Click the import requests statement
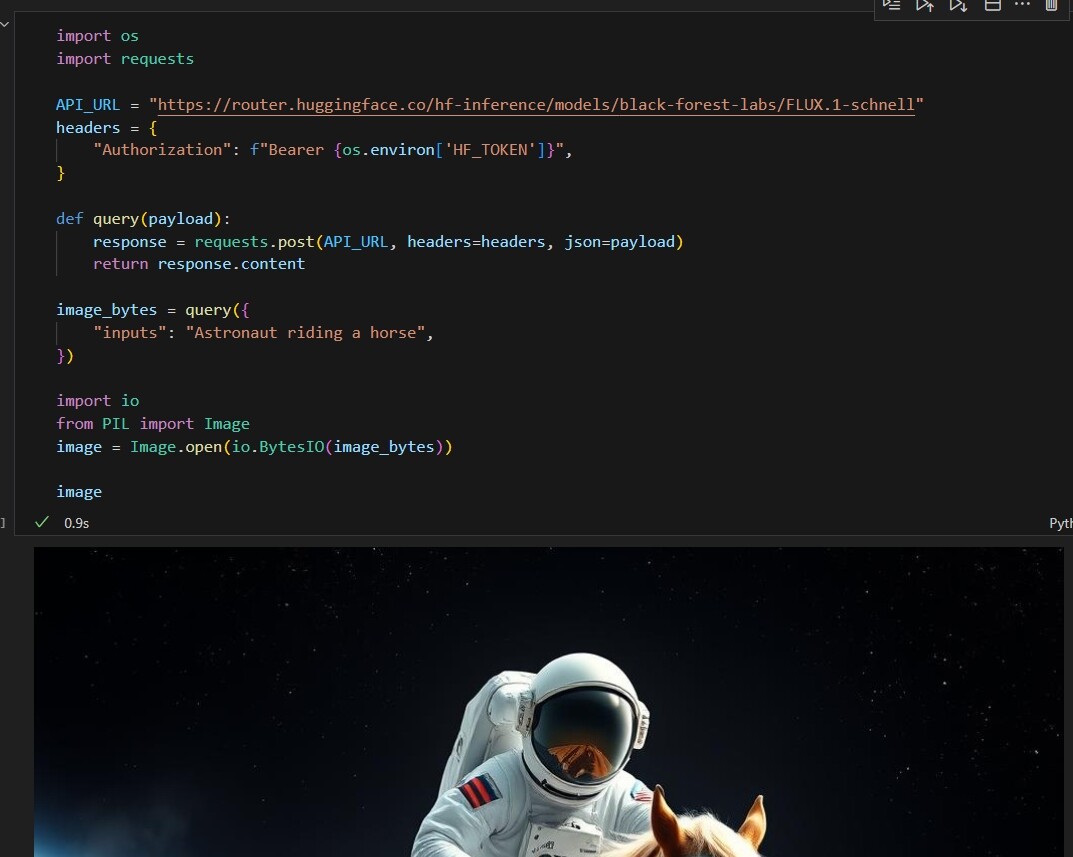The image size is (1073, 857). [x=125, y=58]
